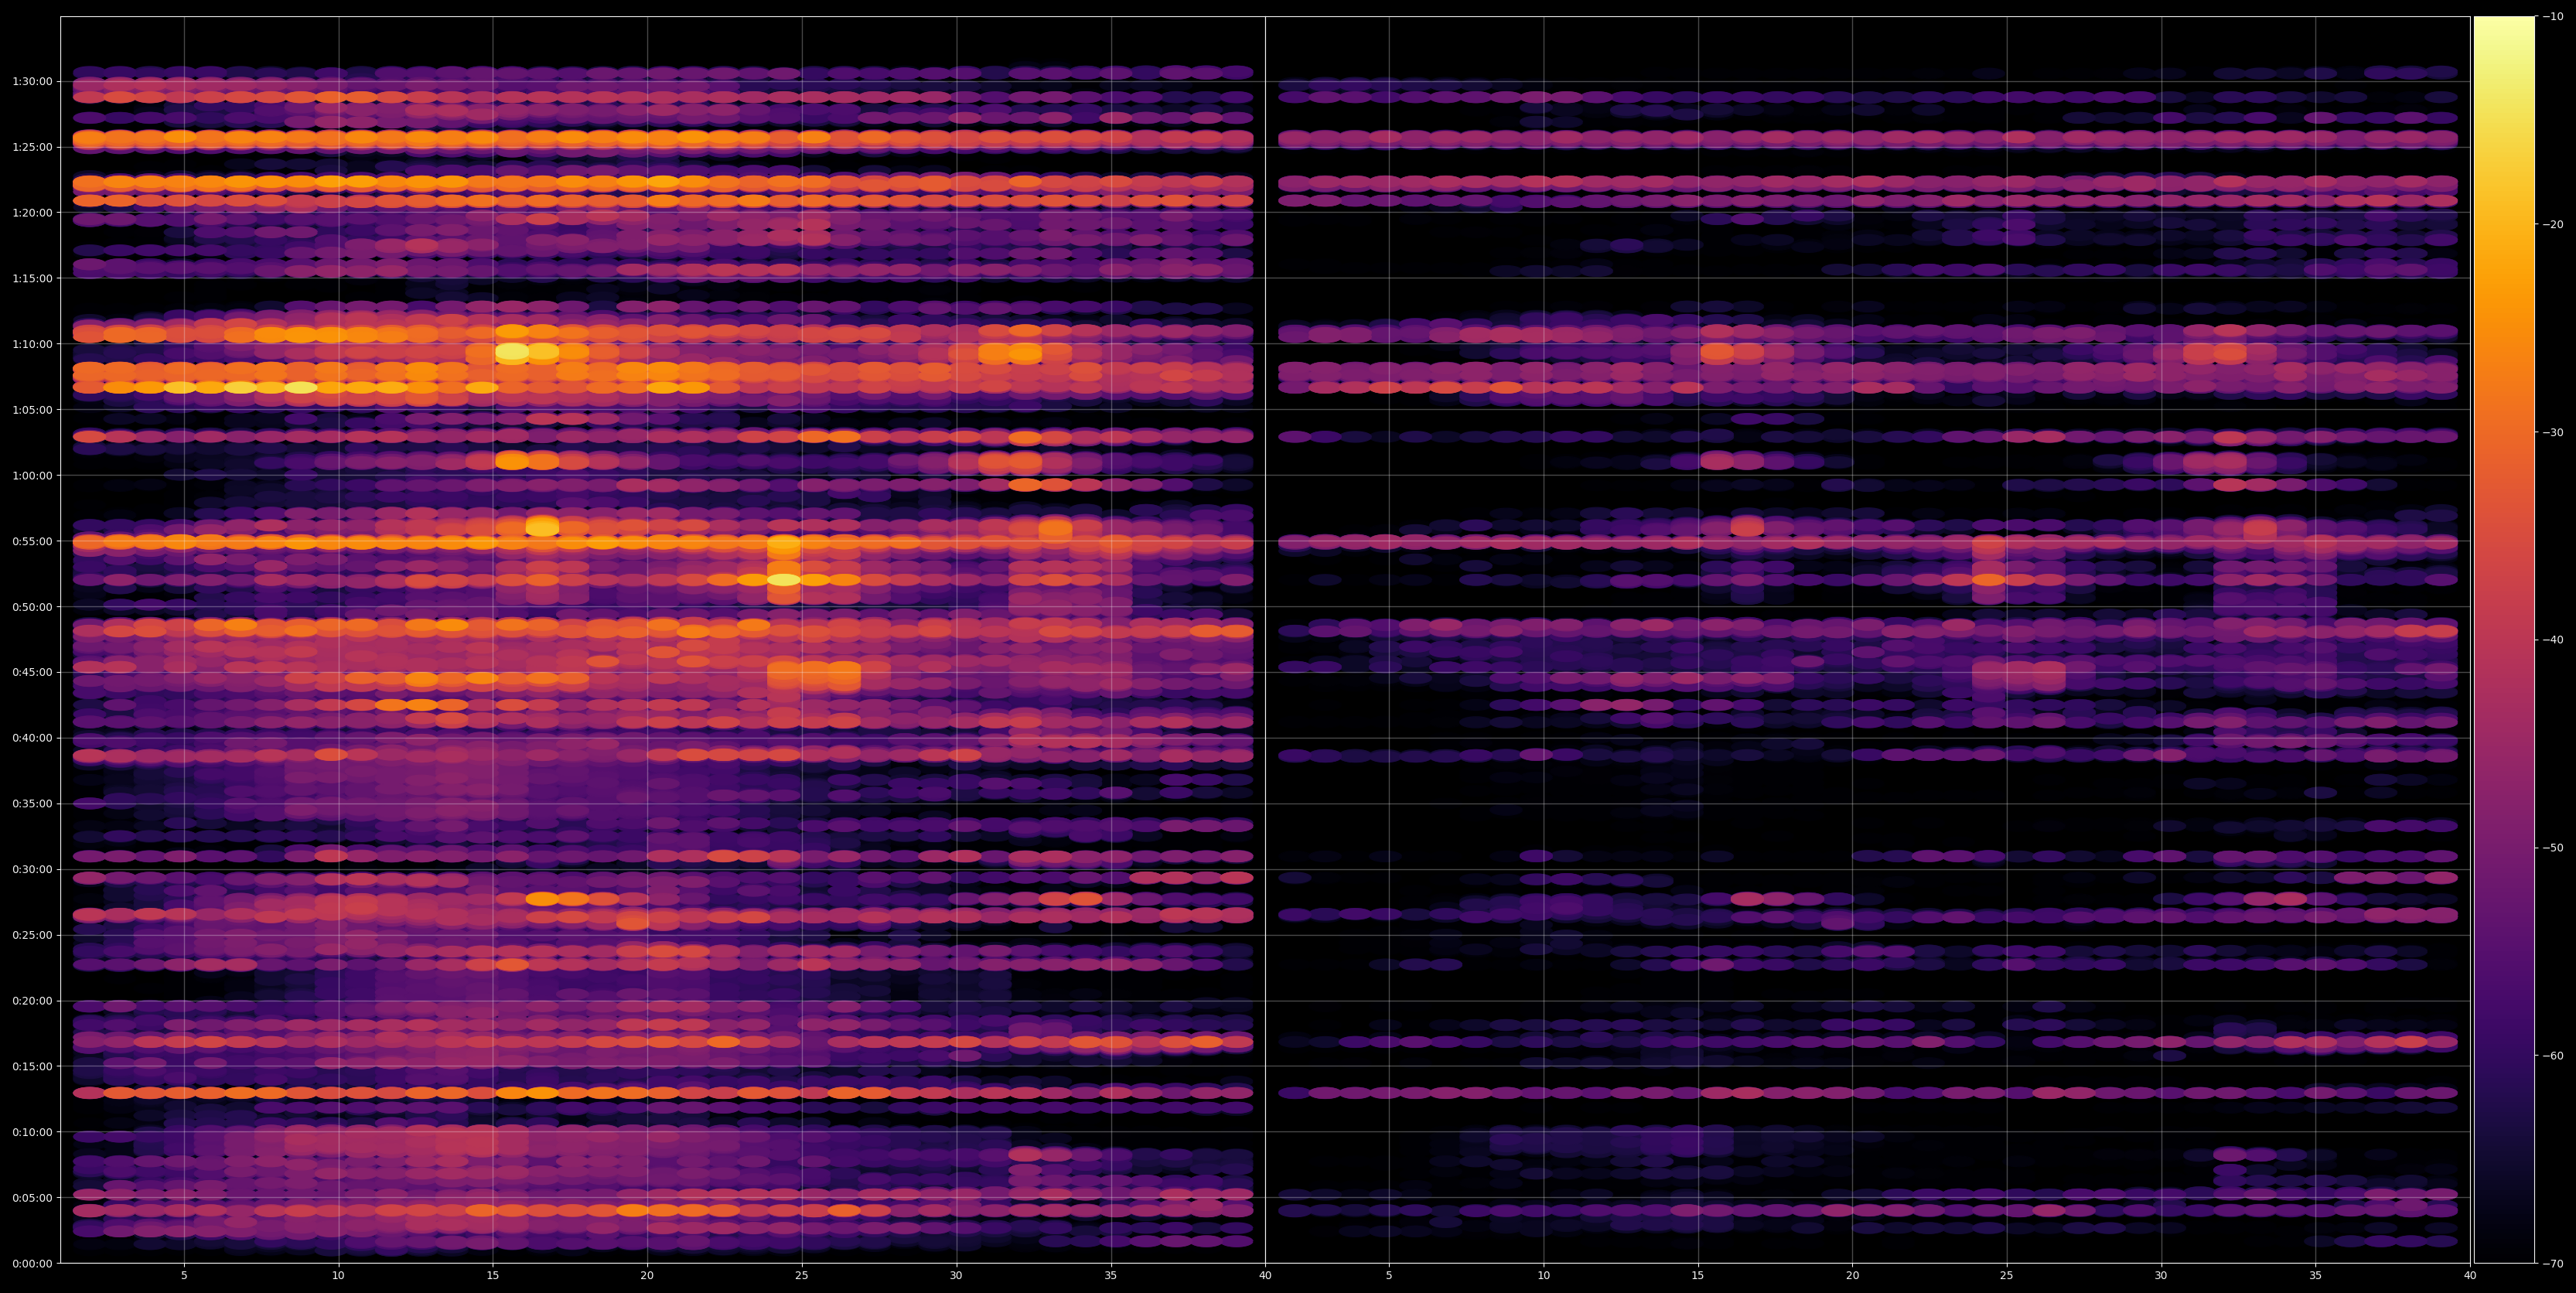Viewport: 2576px width, 1293px height.
Task: Click x-axis label 40 between the two heatmaps
Action: coord(1265,1276)
